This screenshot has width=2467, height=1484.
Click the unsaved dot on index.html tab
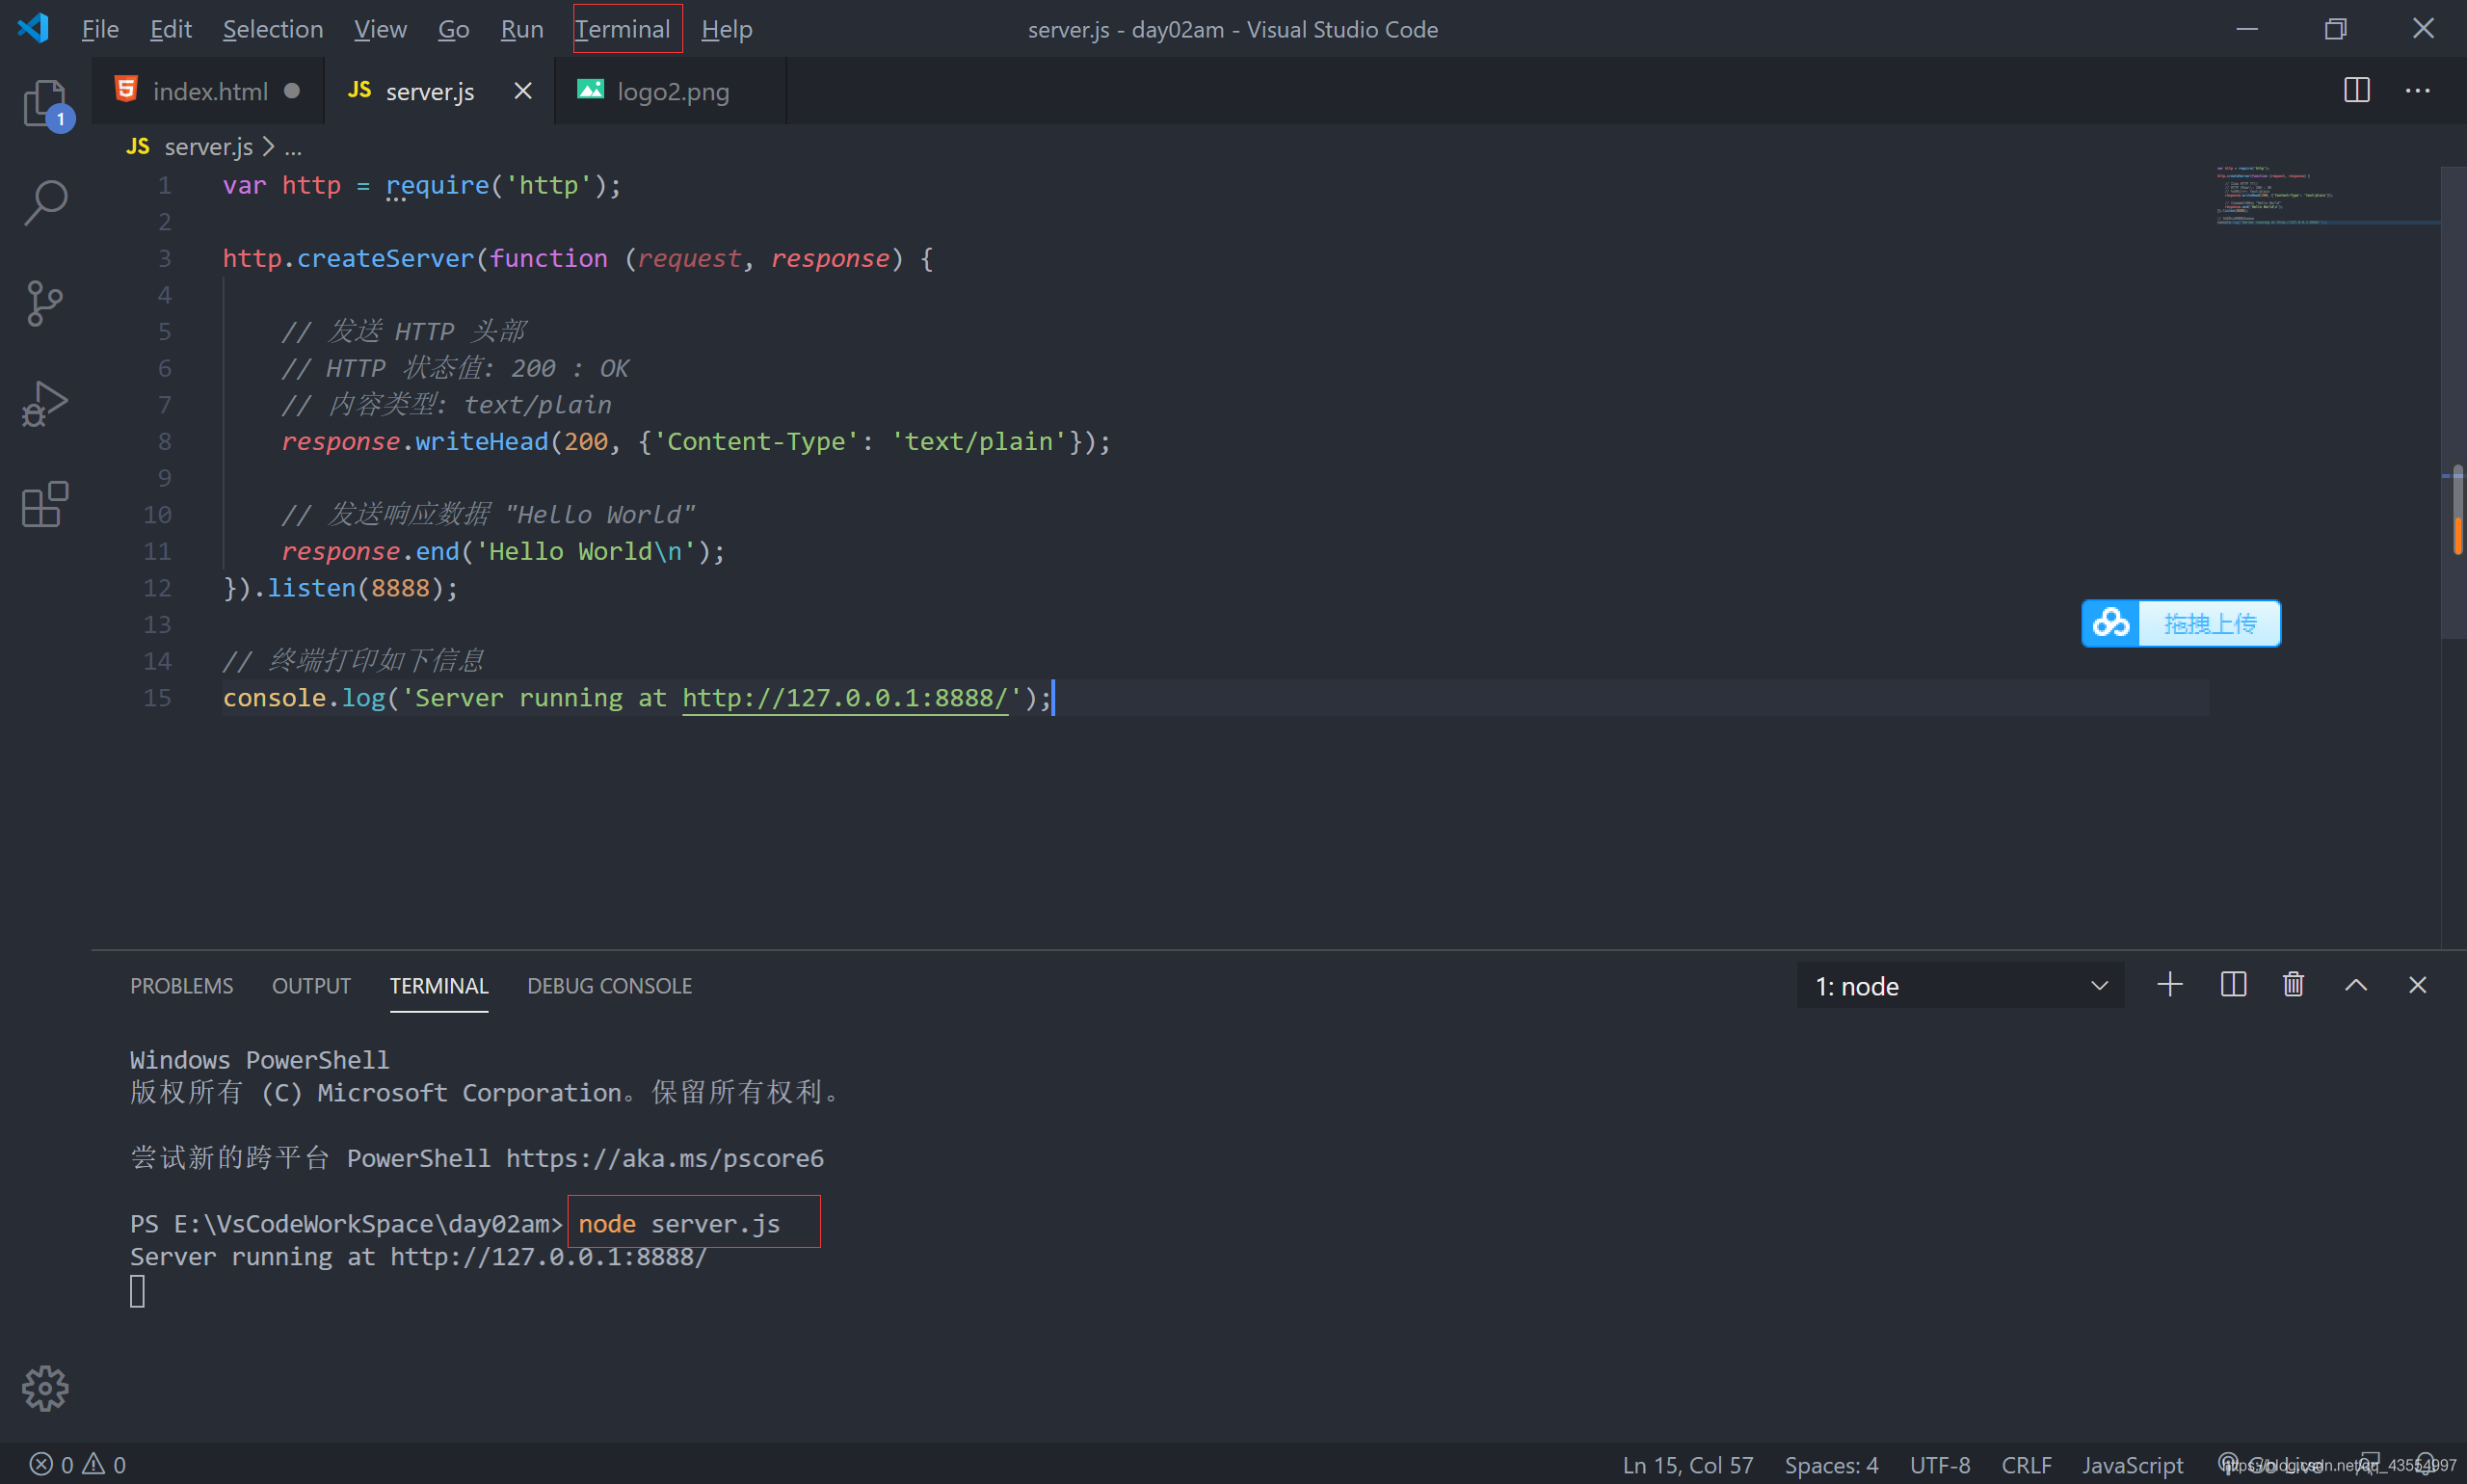(292, 91)
